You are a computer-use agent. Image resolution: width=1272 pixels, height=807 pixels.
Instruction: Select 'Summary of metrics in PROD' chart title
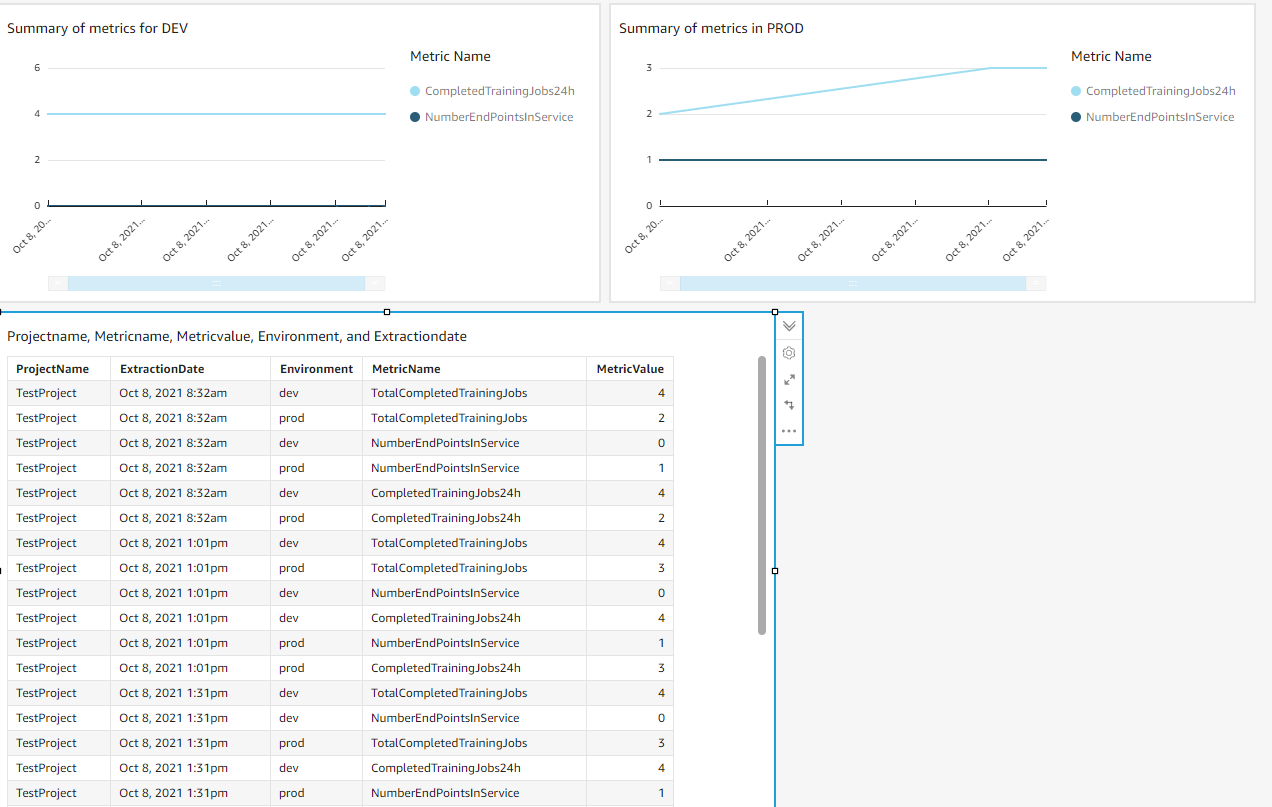[x=711, y=28]
